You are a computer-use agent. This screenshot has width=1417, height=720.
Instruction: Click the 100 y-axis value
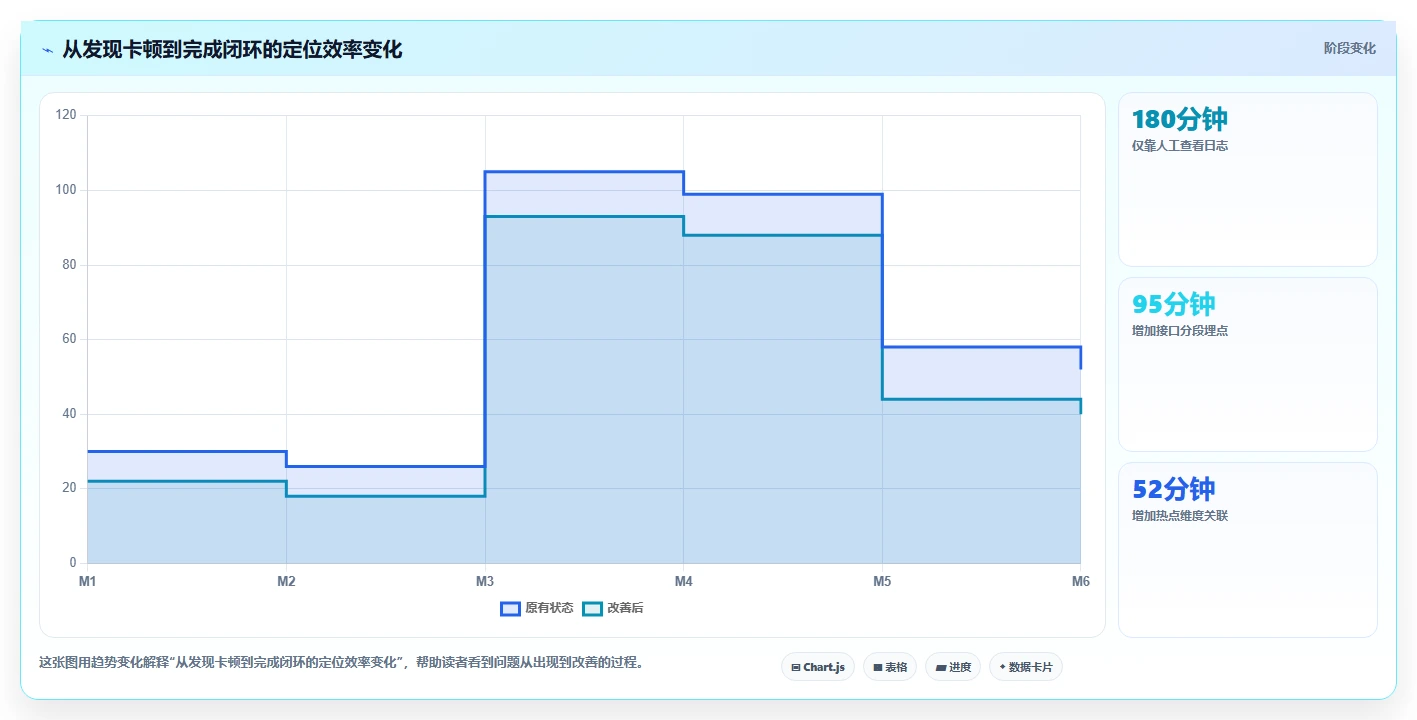(x=66, y=190)
